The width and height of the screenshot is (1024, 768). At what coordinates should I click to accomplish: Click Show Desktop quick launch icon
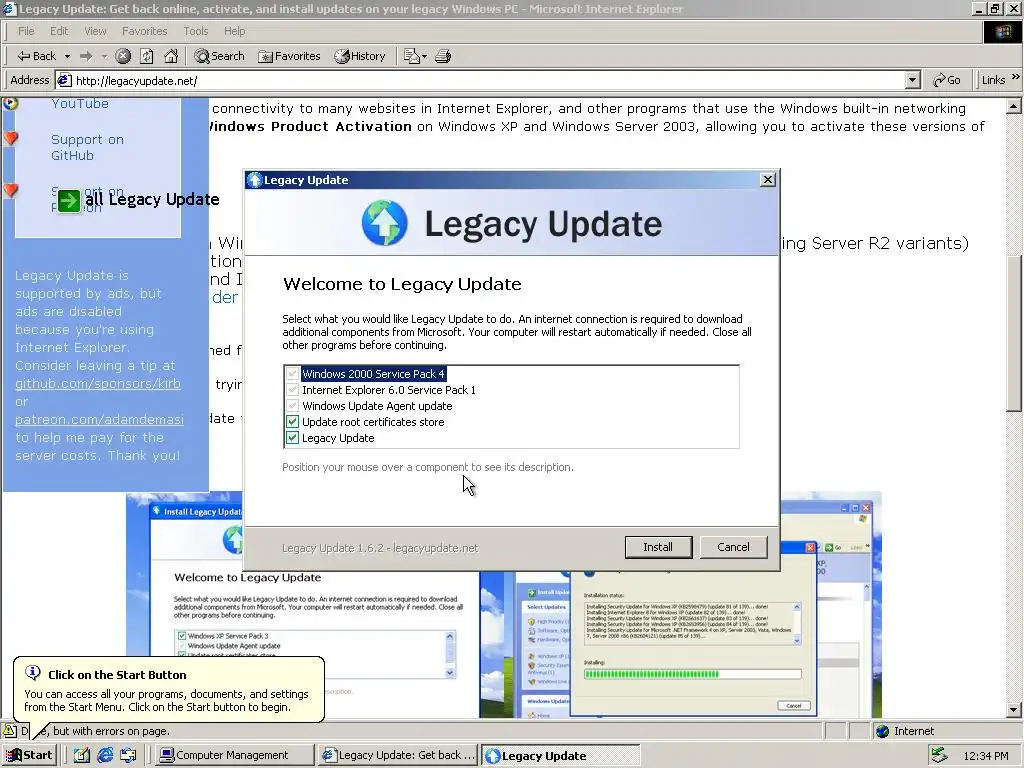point(81,755)
